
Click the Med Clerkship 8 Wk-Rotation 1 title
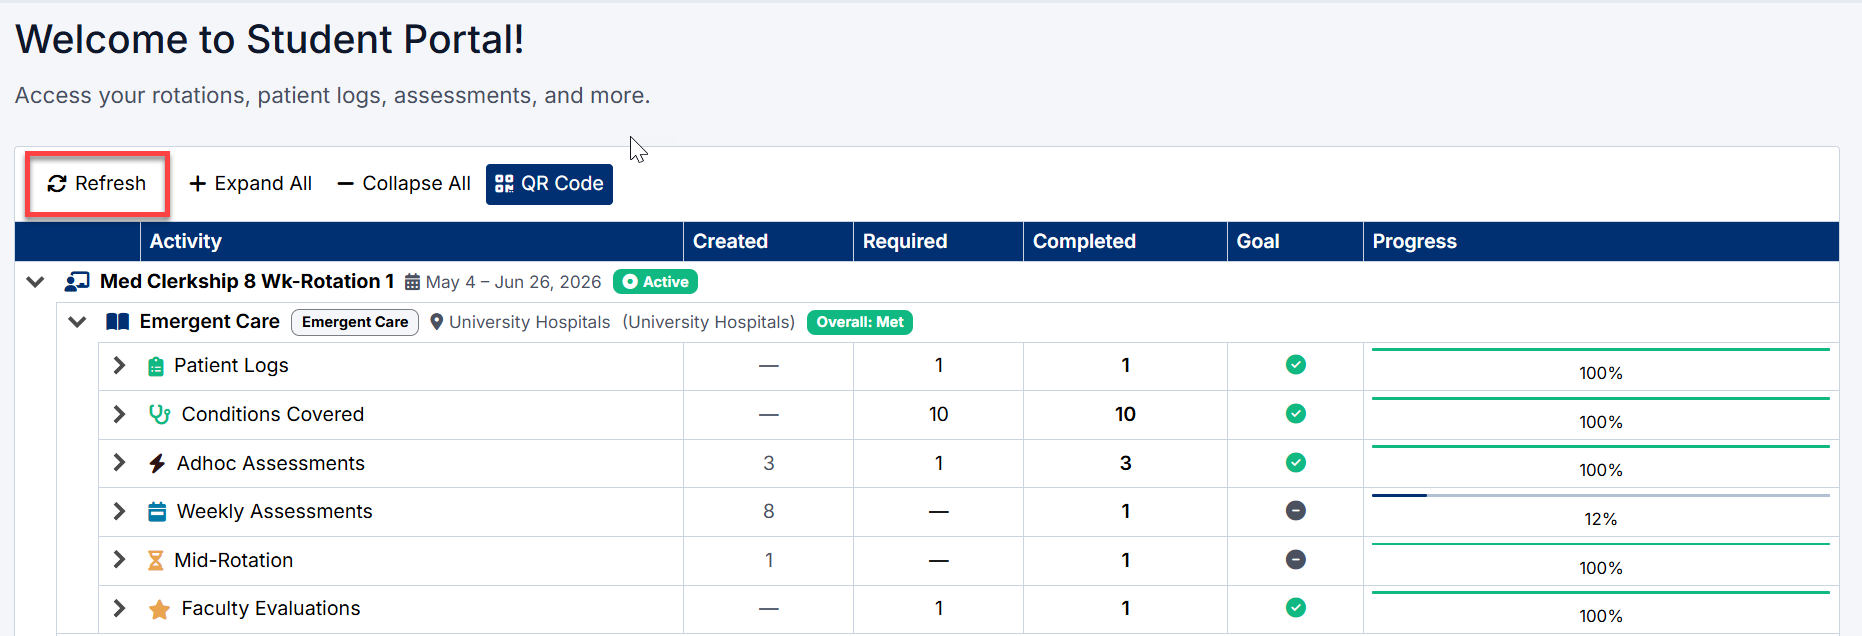tap(247, 281)
